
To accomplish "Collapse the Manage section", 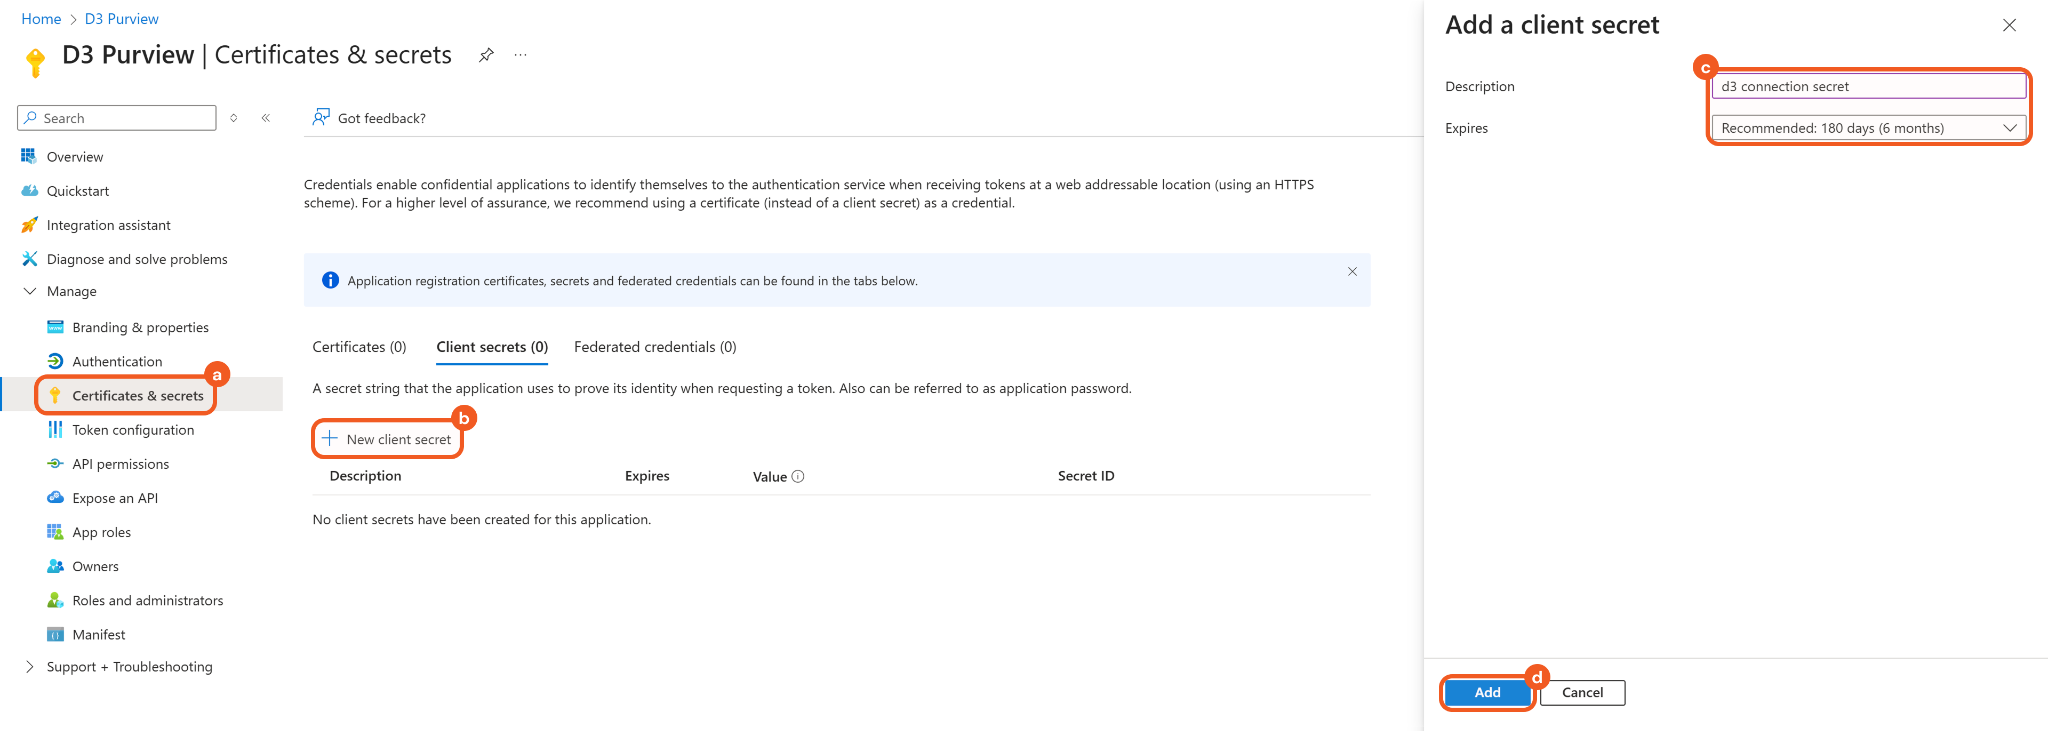I will (30, 291).
